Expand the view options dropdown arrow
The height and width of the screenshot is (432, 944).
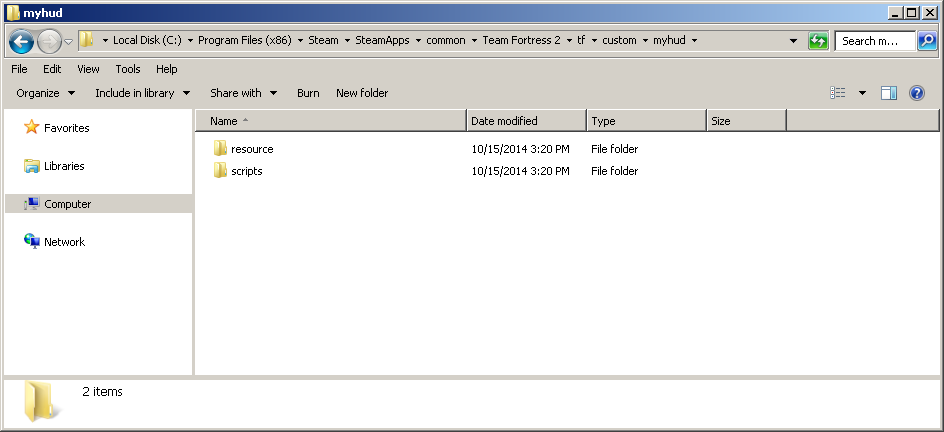pyautogui.click(x=862, y=93)
